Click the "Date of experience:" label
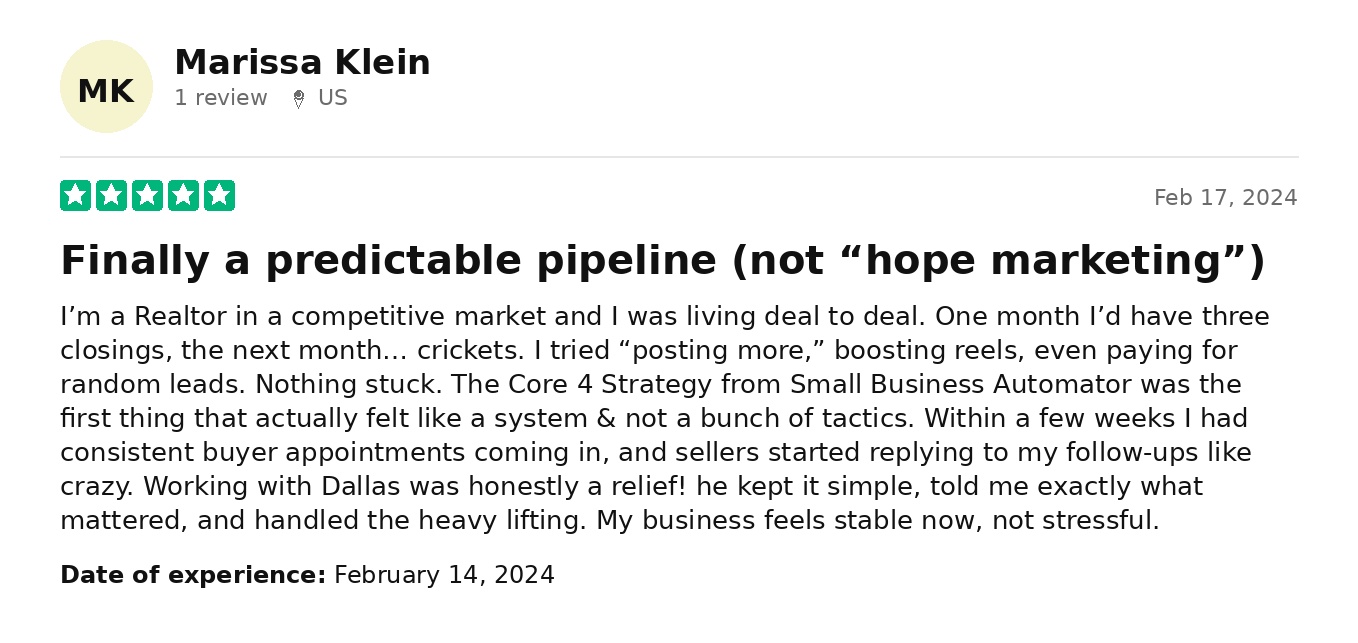The width and height of the screenshot is (1358, 643). [193, 575]
